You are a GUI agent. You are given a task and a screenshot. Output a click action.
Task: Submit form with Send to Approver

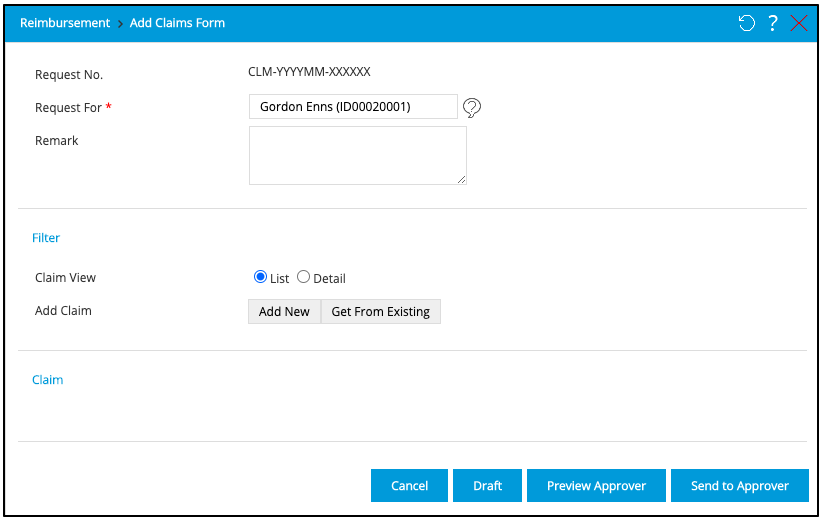point(740,485)
